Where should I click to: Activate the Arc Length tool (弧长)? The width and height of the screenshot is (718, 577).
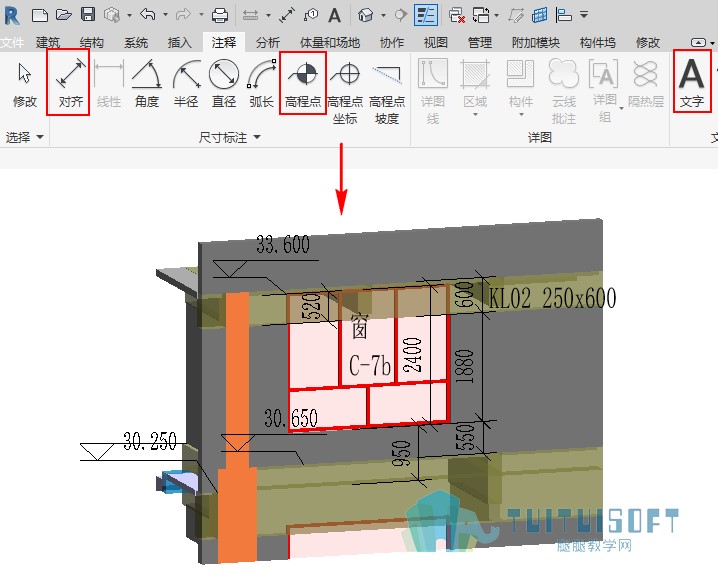[x=261, y=83]
